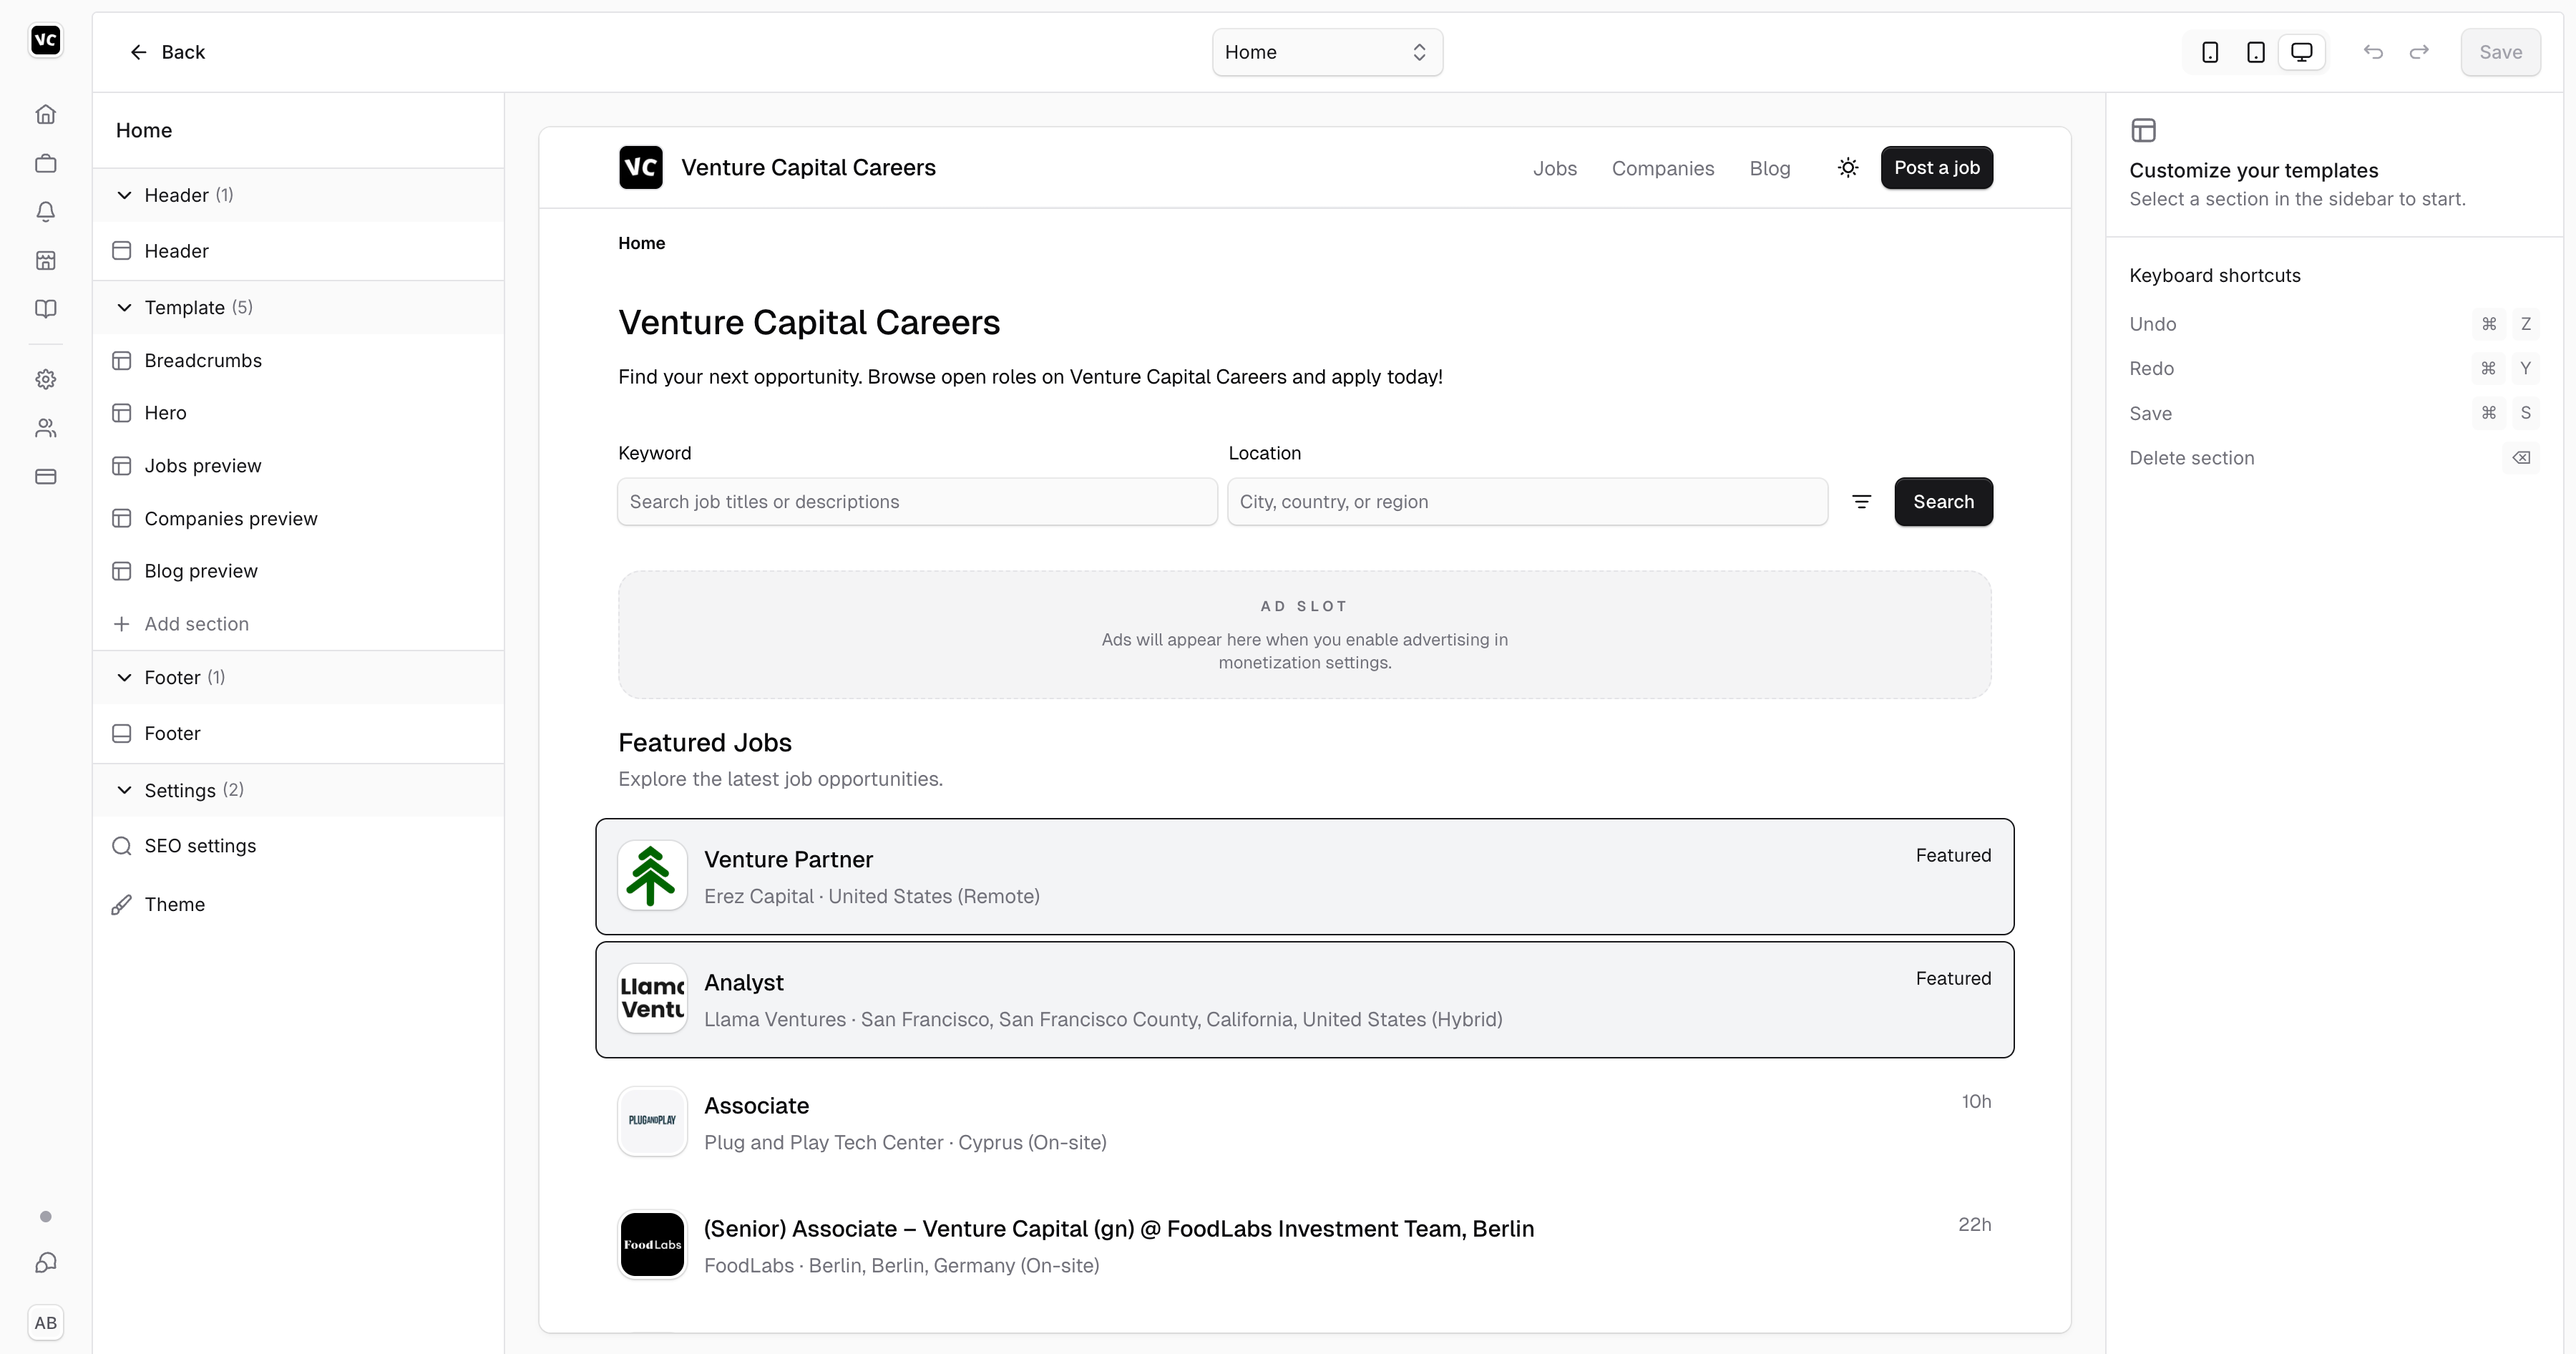Image resolution: width=2576 pixels, height=1354 pixels.
Task: Click the undo arrow icon
Action: pos(2373,52)
